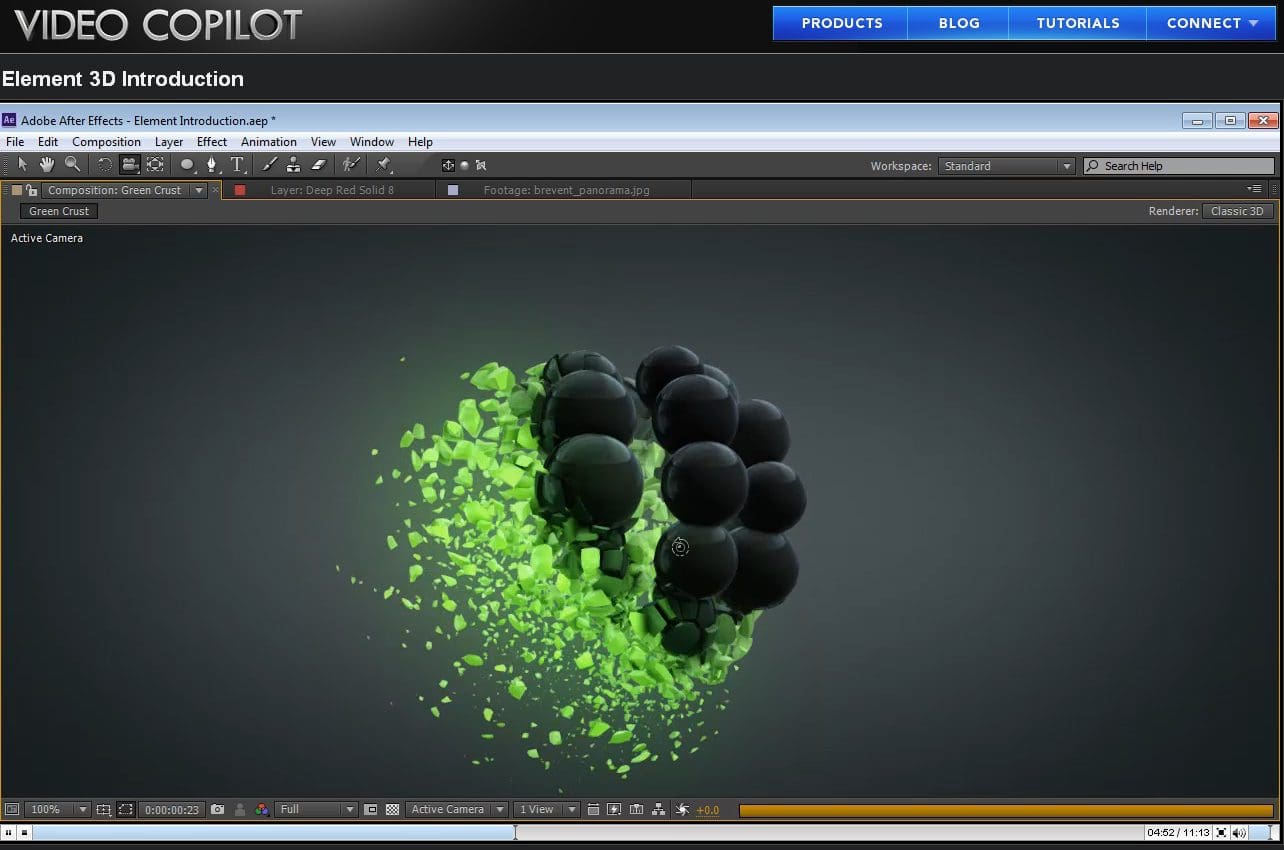Image resolution: width=1284 pixels, height=850 pixels.
Task: Select the Rotation tool
Action: (104, 165)
